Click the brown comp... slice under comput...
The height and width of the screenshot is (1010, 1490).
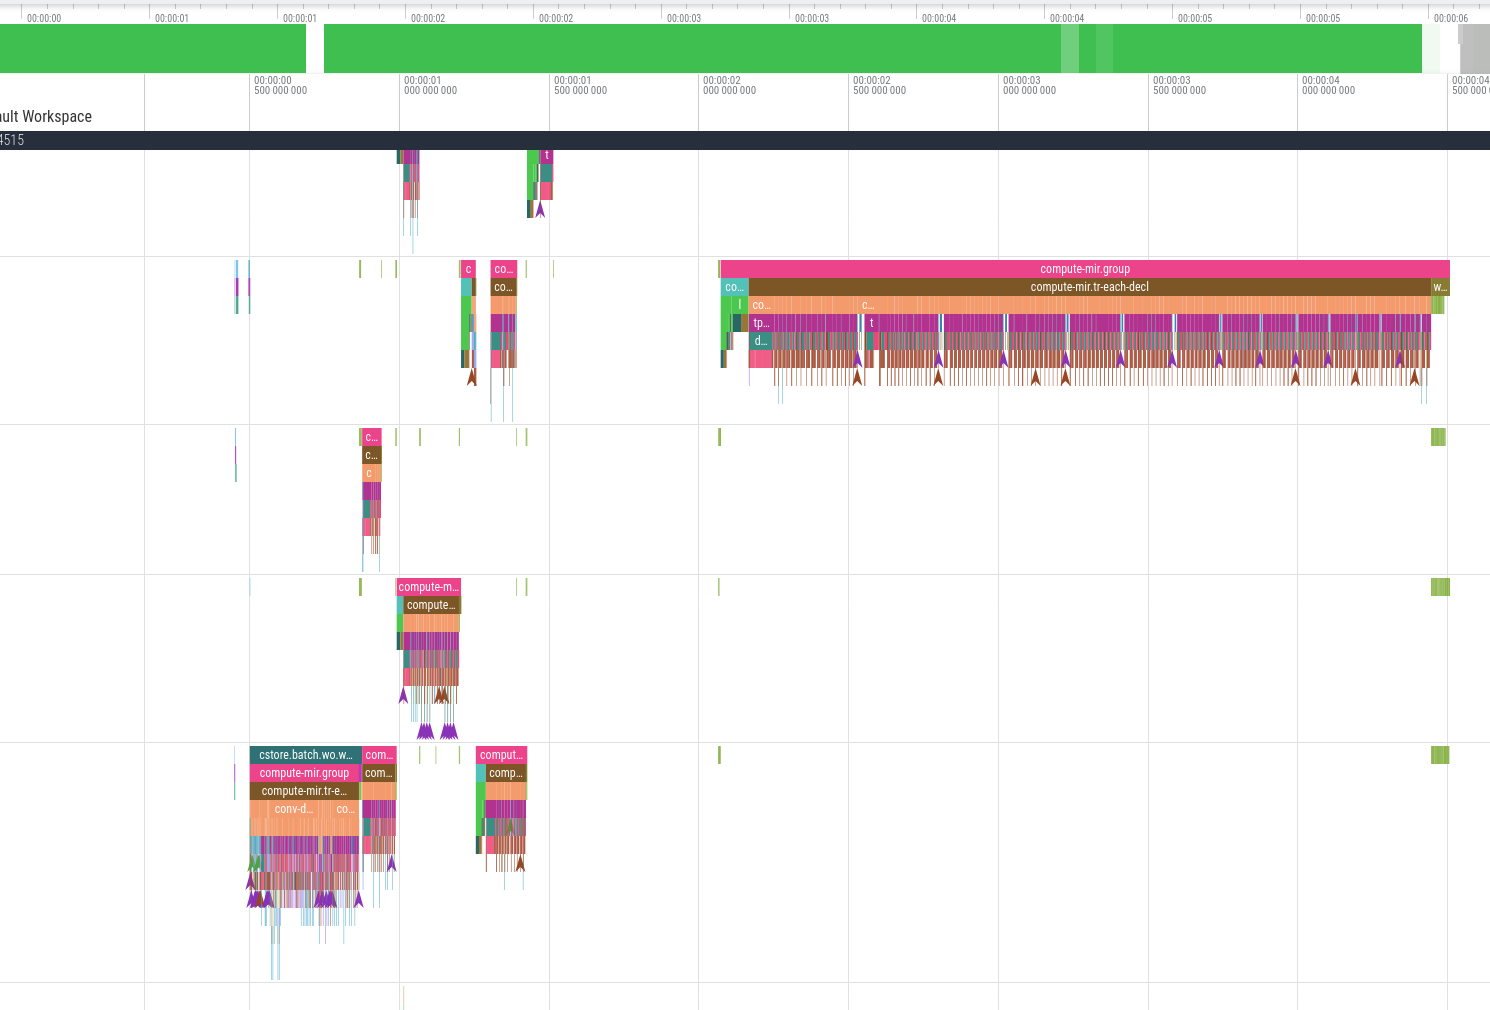505,773
